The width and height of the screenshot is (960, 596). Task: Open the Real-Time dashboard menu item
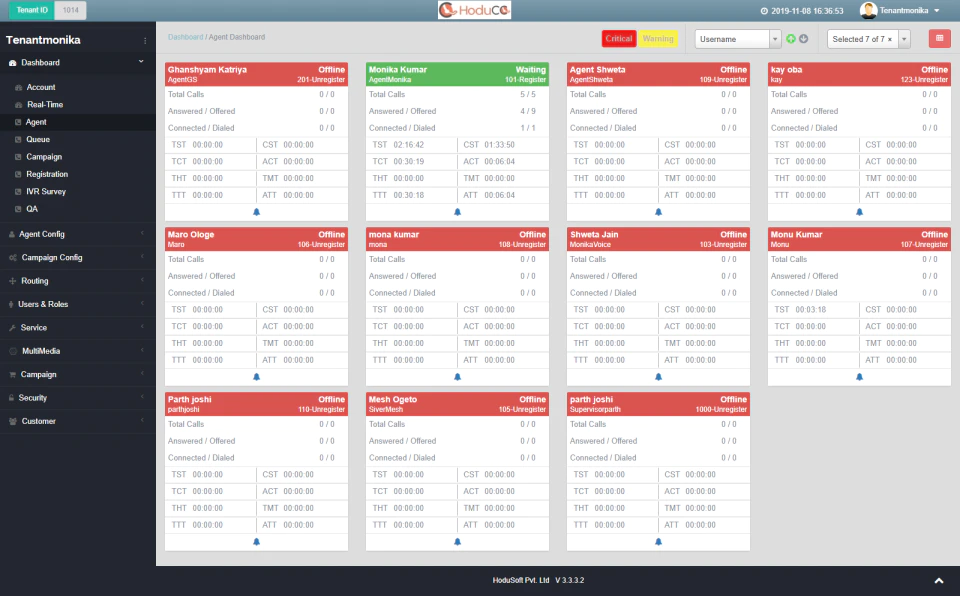pyautogui.click(x=45, y=105)
